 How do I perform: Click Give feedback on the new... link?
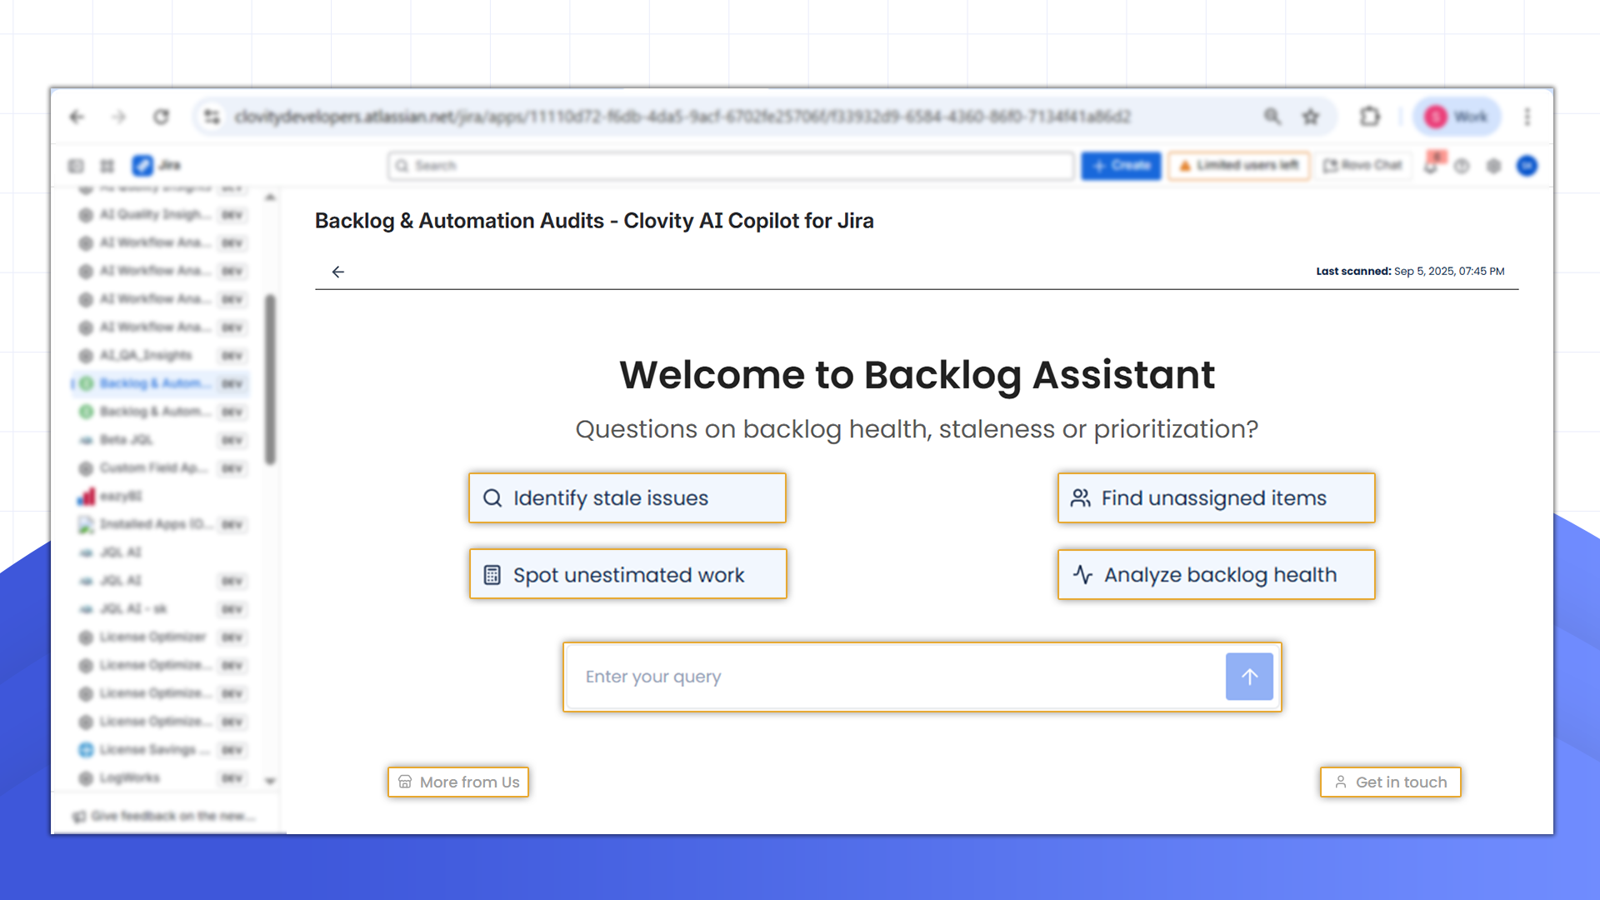(164, 816)
